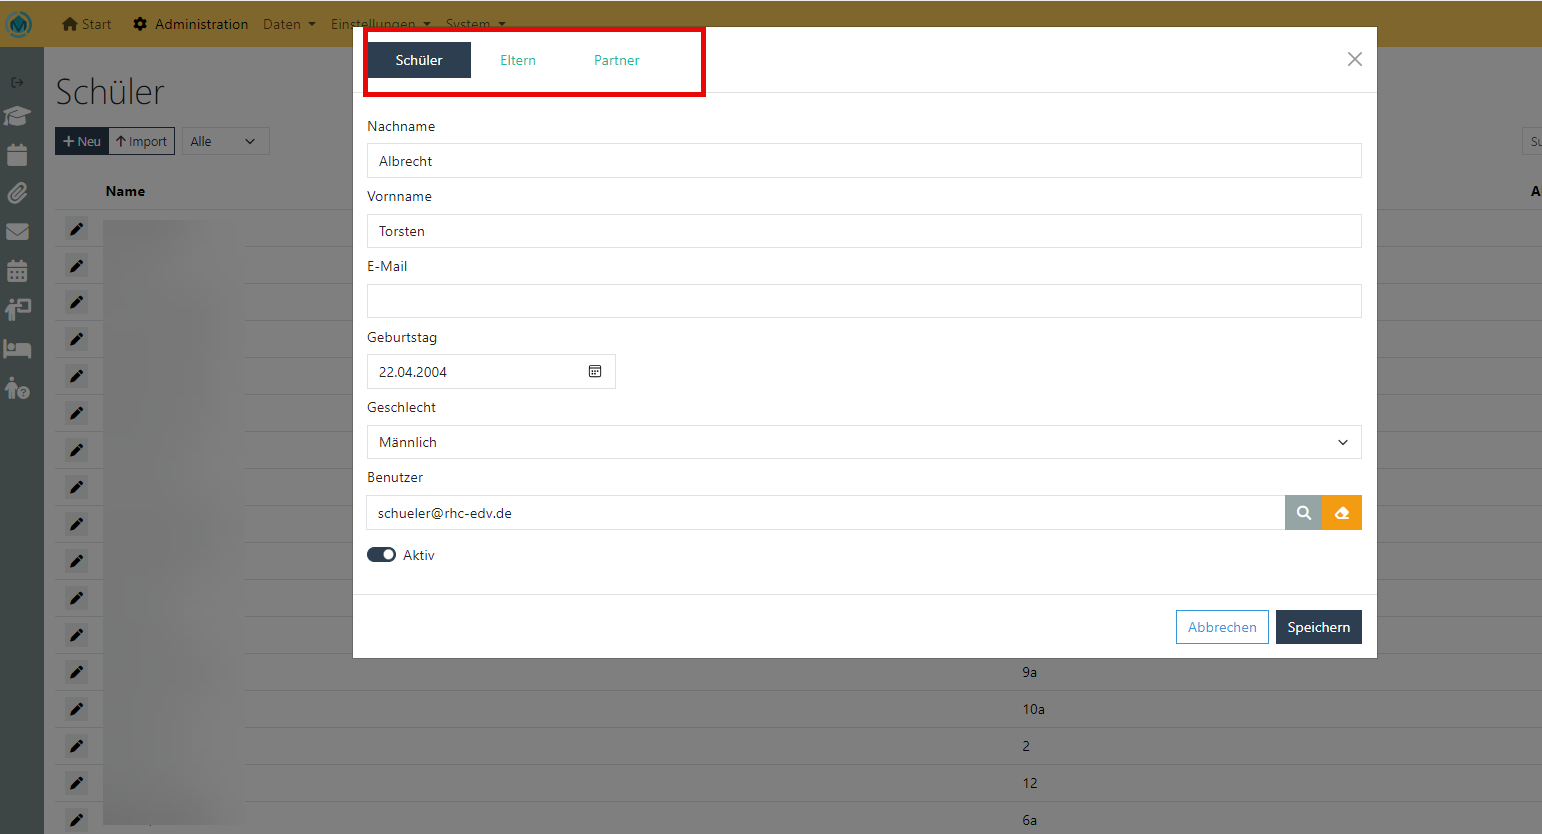Expand the System menu in the top bar
This screenshot has height=834, width=1542.
[x=476, y=24]
